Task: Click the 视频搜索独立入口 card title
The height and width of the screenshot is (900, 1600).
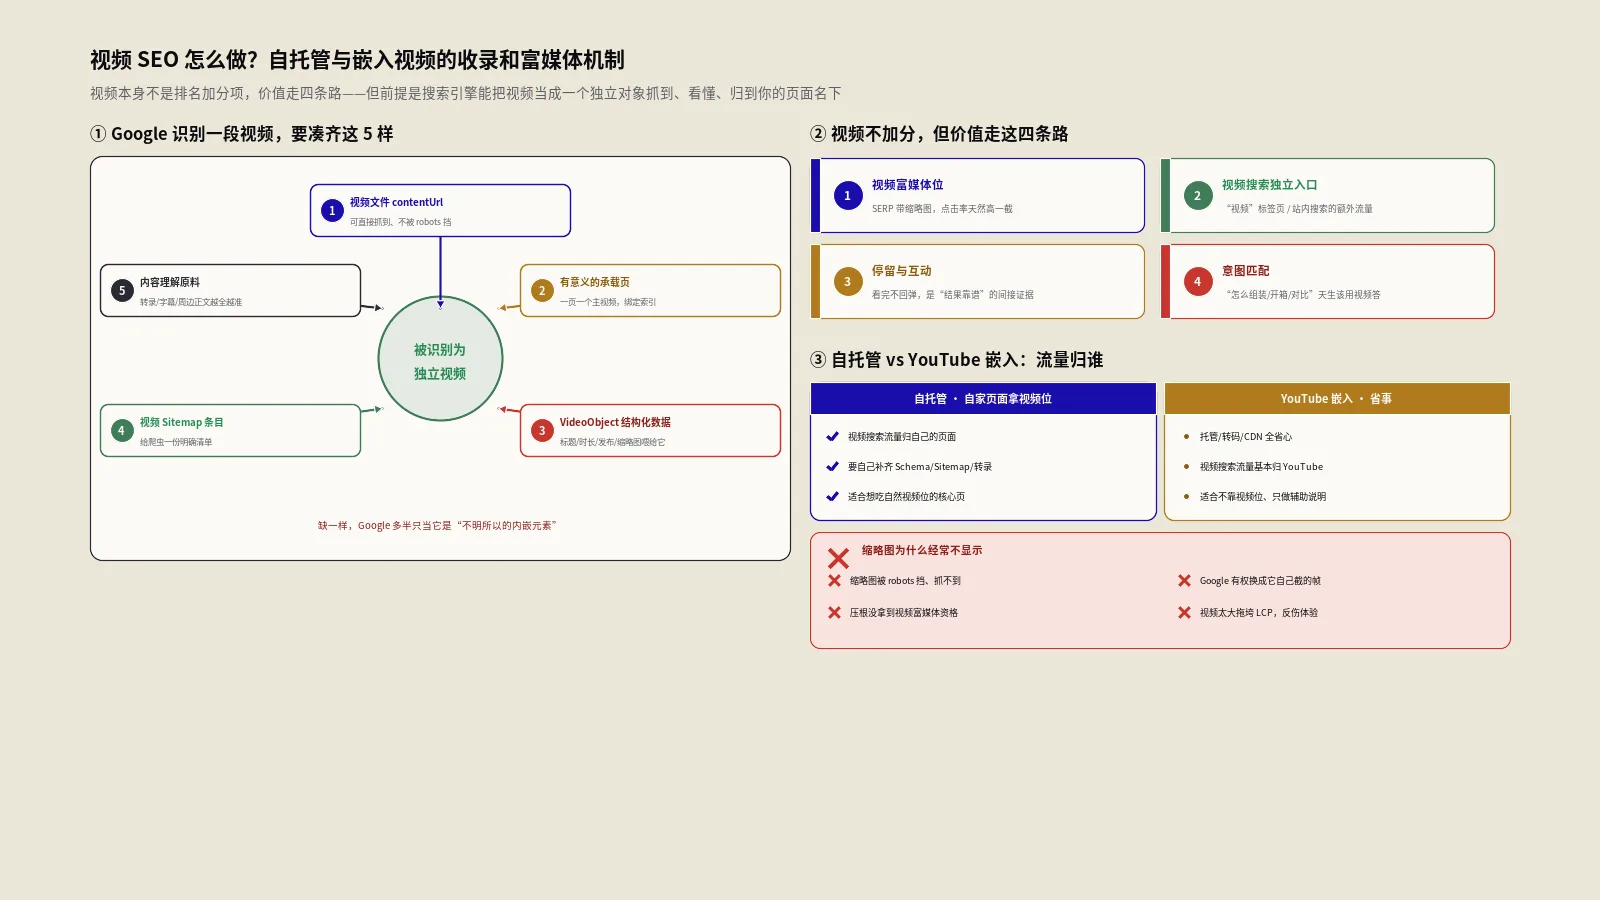Action: pyautogui.click(x=1269, y=185)
